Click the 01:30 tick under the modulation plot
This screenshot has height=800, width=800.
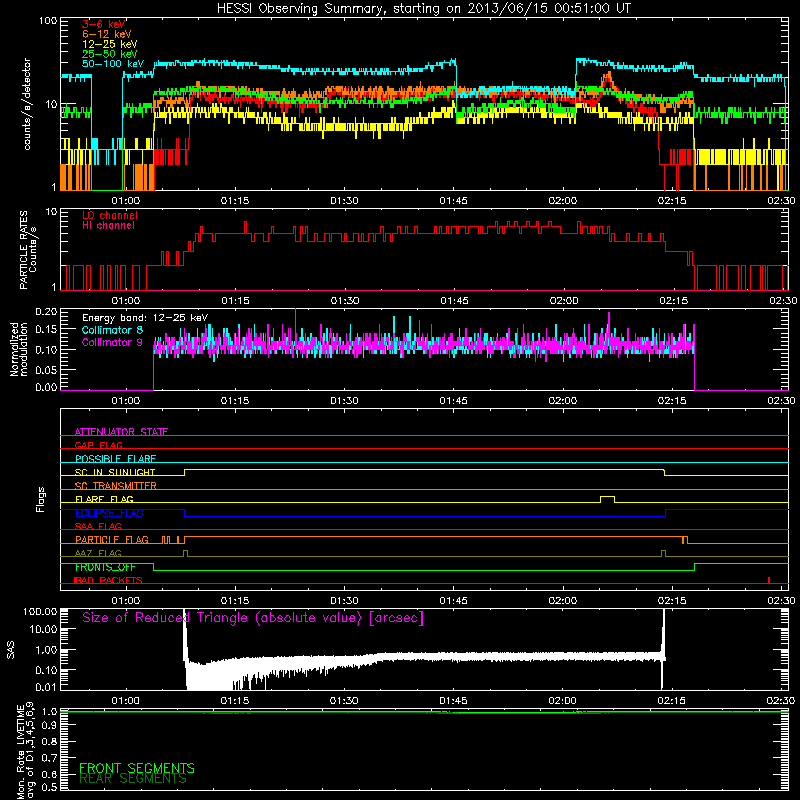pyautogui.click(x=344, y=401)
